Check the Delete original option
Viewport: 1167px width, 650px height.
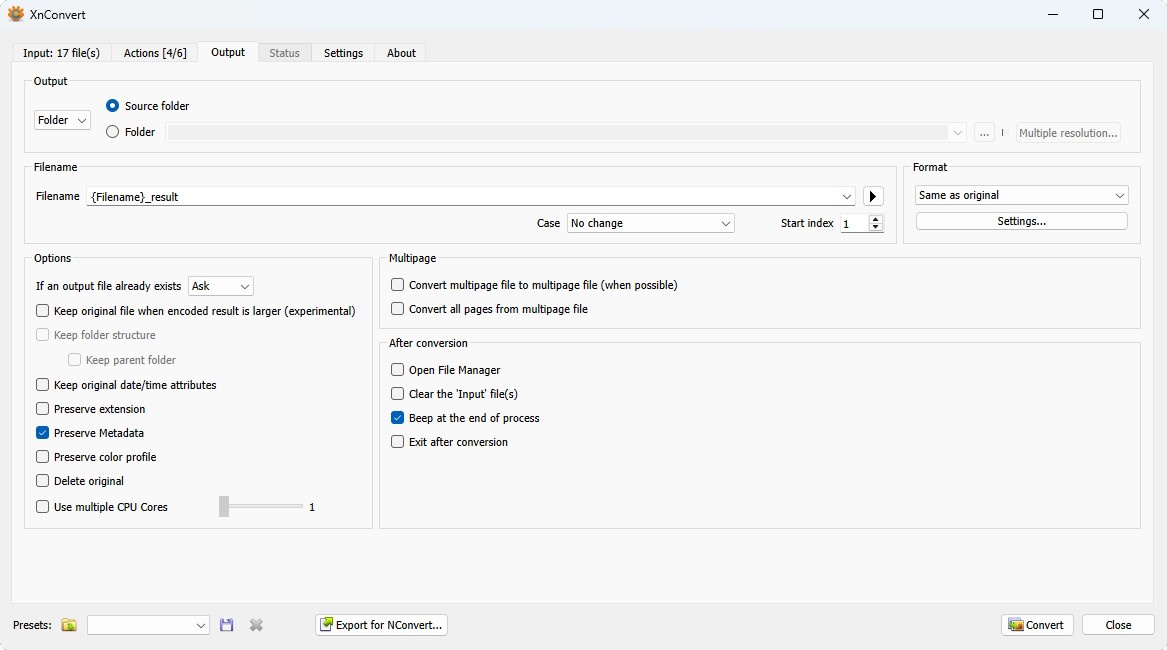point(42,481)
